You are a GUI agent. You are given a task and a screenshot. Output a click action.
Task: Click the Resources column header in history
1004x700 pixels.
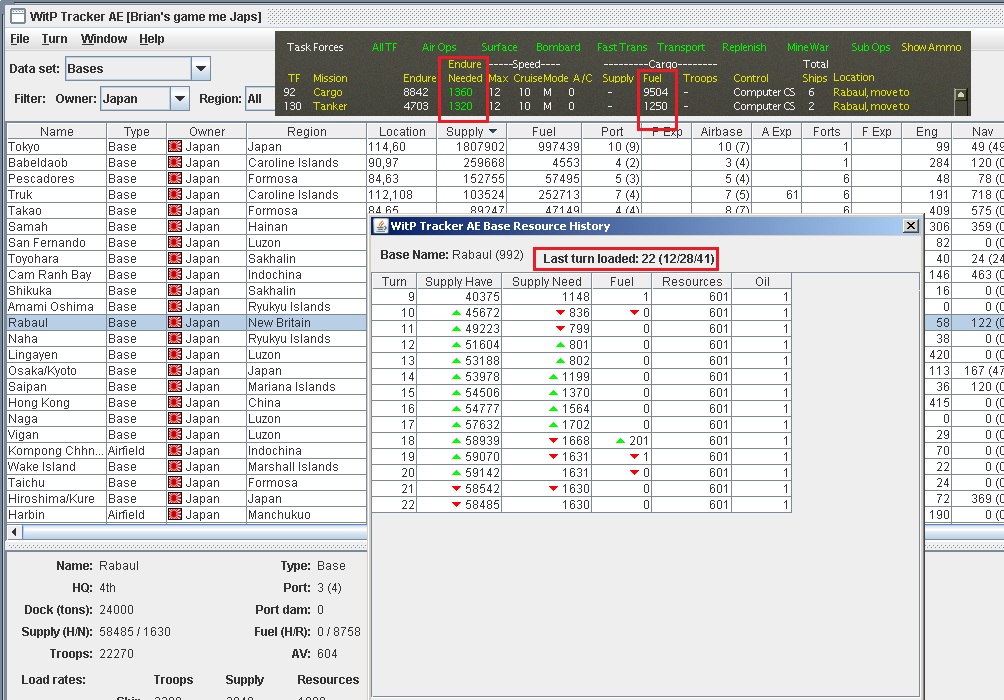(692, 281)
